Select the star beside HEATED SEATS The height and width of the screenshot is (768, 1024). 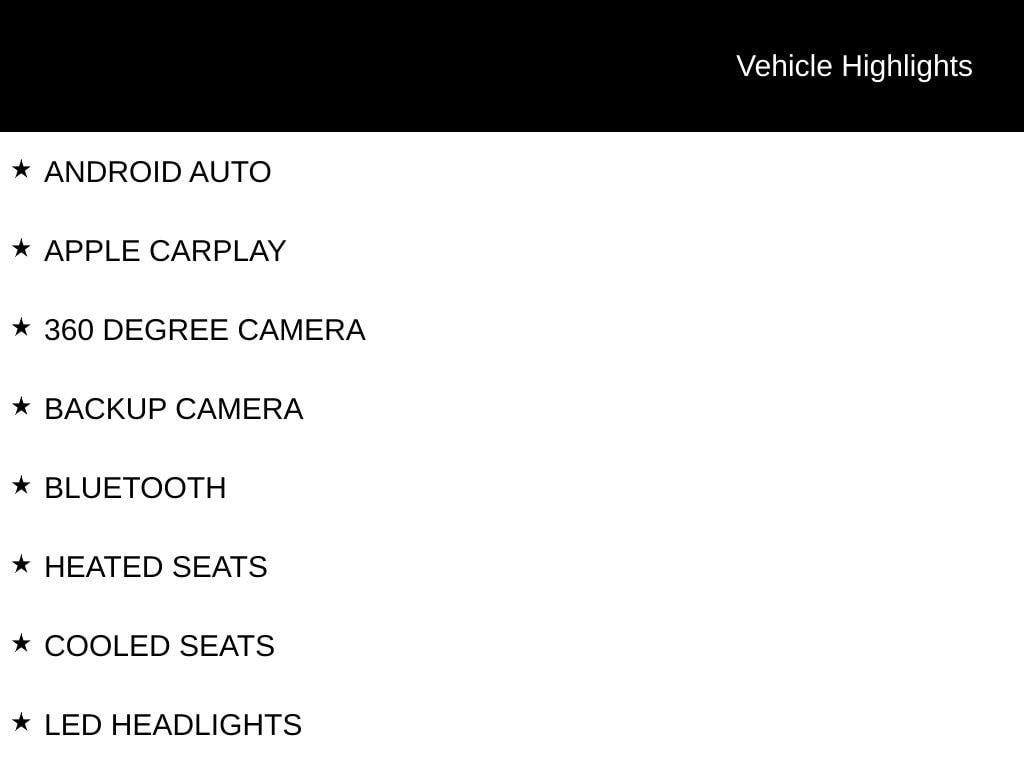click(x=21, y=565)
